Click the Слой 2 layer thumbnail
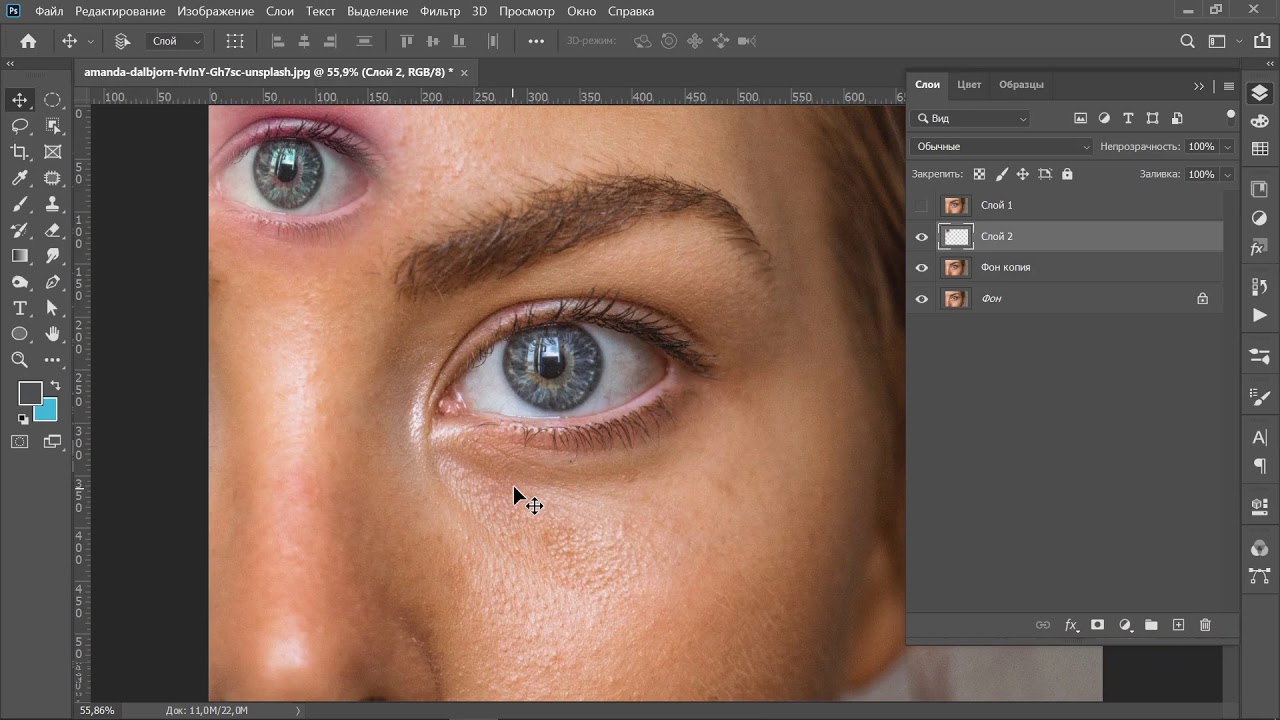The image size is (1280, 720). pyautogui.click(x=957, y=237)
